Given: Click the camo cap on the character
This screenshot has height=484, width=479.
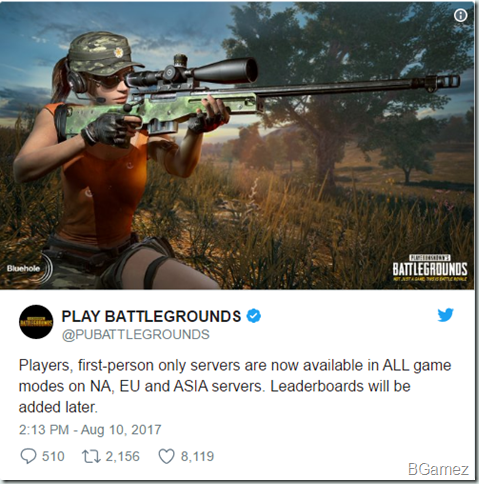Looking at the screenshot, I should click(103, 53).
